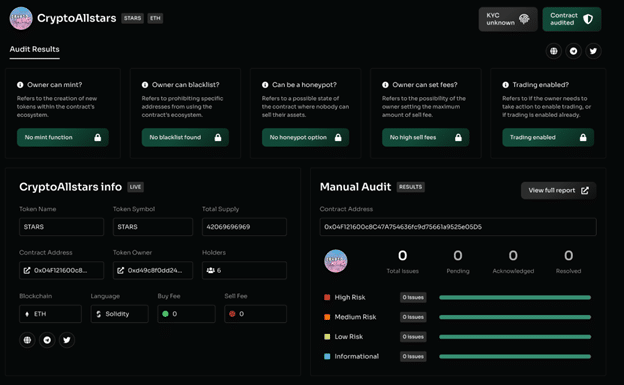Click the token avatar in Manual Audit panel

(336, 261)
